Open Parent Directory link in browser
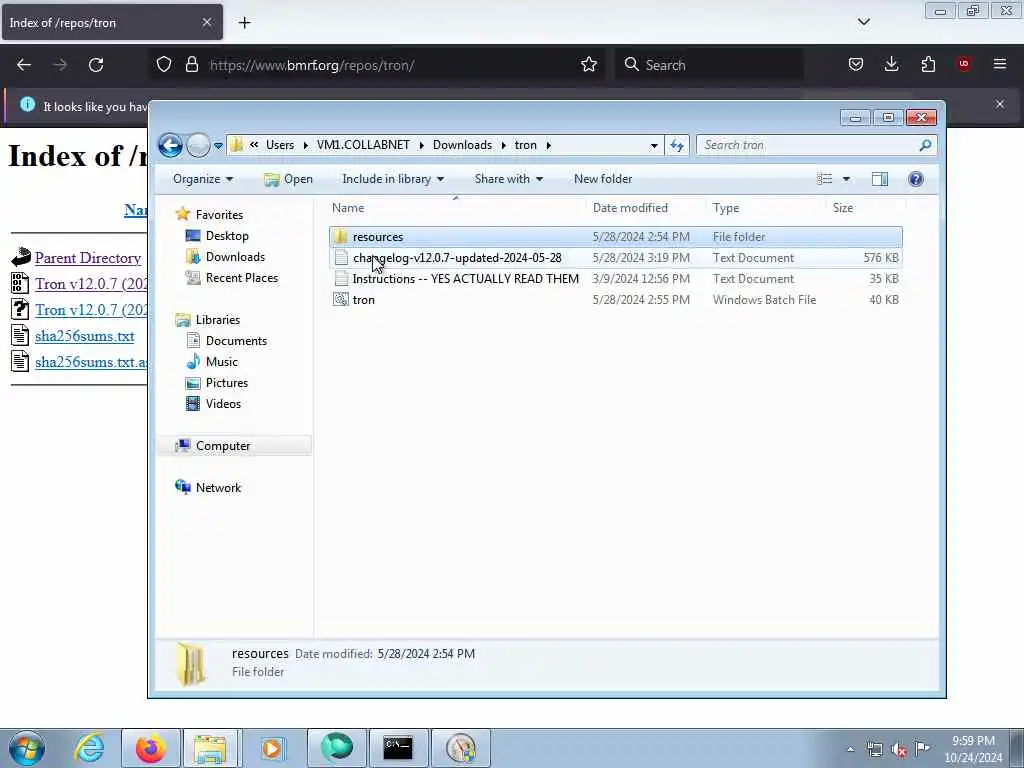 pyautogui.click(x=88, y=258)
